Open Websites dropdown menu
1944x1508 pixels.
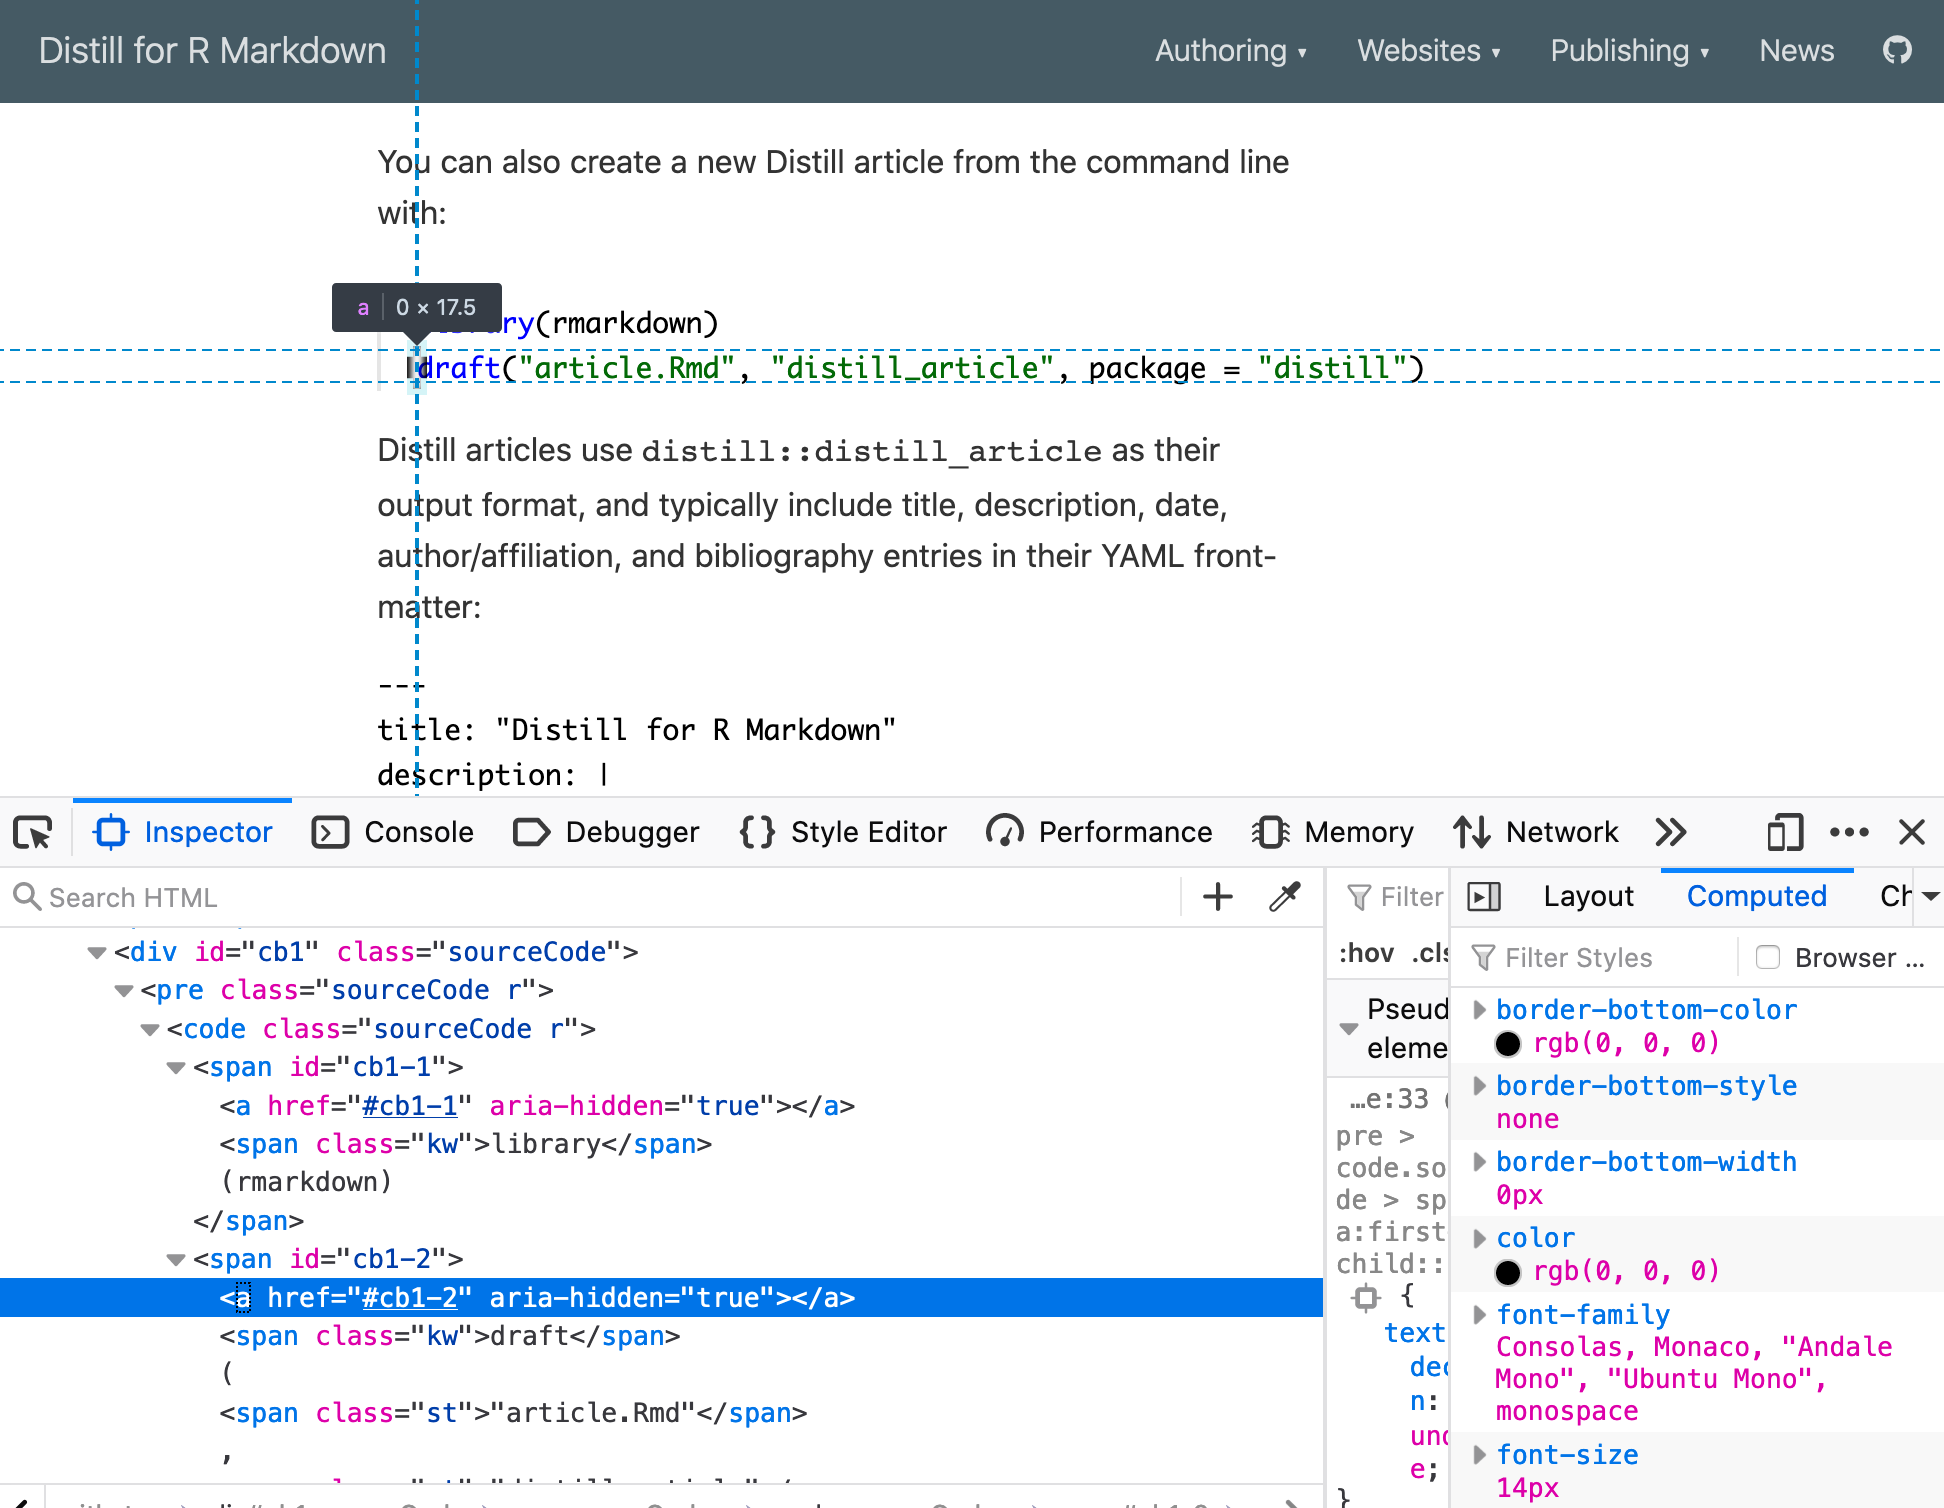click(1428, 51)
